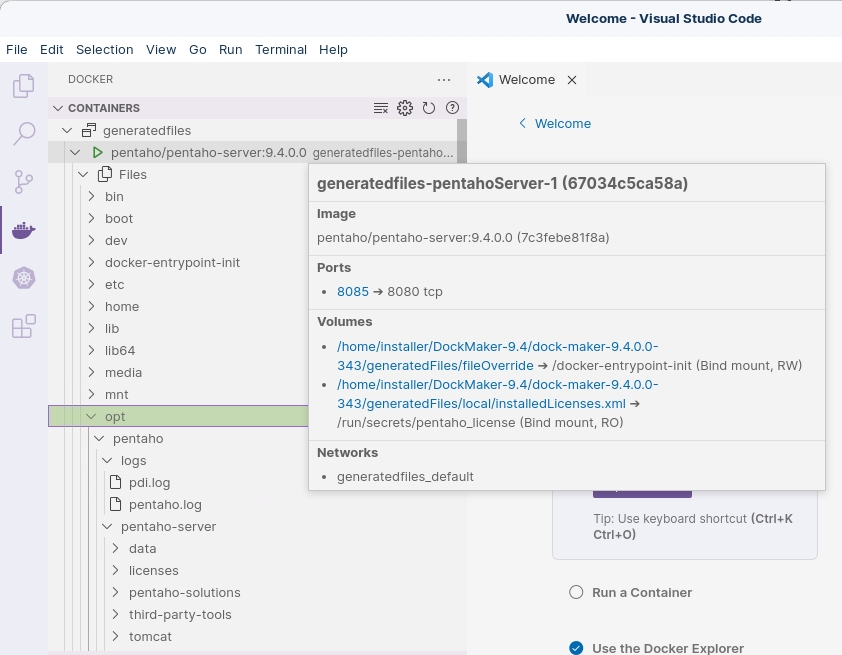Click the 8085 port link
842x655 pixels.
352,292
